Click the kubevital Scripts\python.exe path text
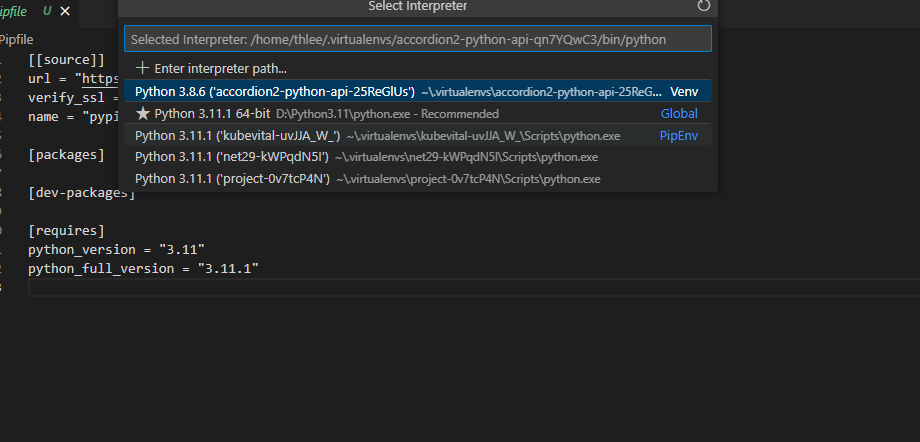This screenshot has width=920, height=442. [483, 136]
